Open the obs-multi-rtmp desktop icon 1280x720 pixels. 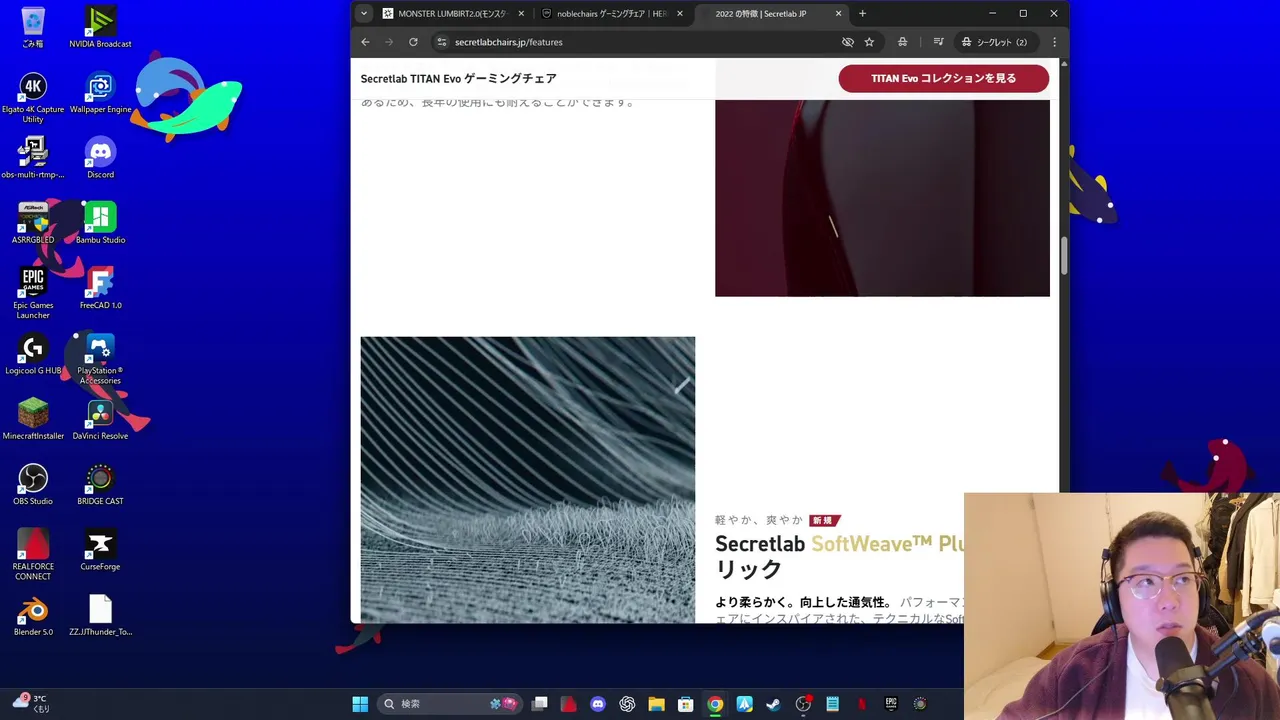[x=33, y=158]
